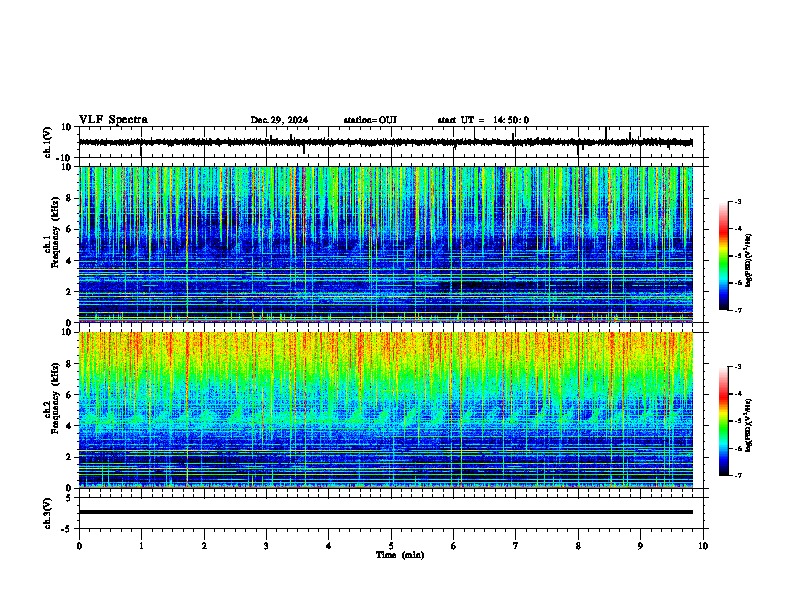Click time-axis tick label "5"
792x612 pixels.
[391, 546]
